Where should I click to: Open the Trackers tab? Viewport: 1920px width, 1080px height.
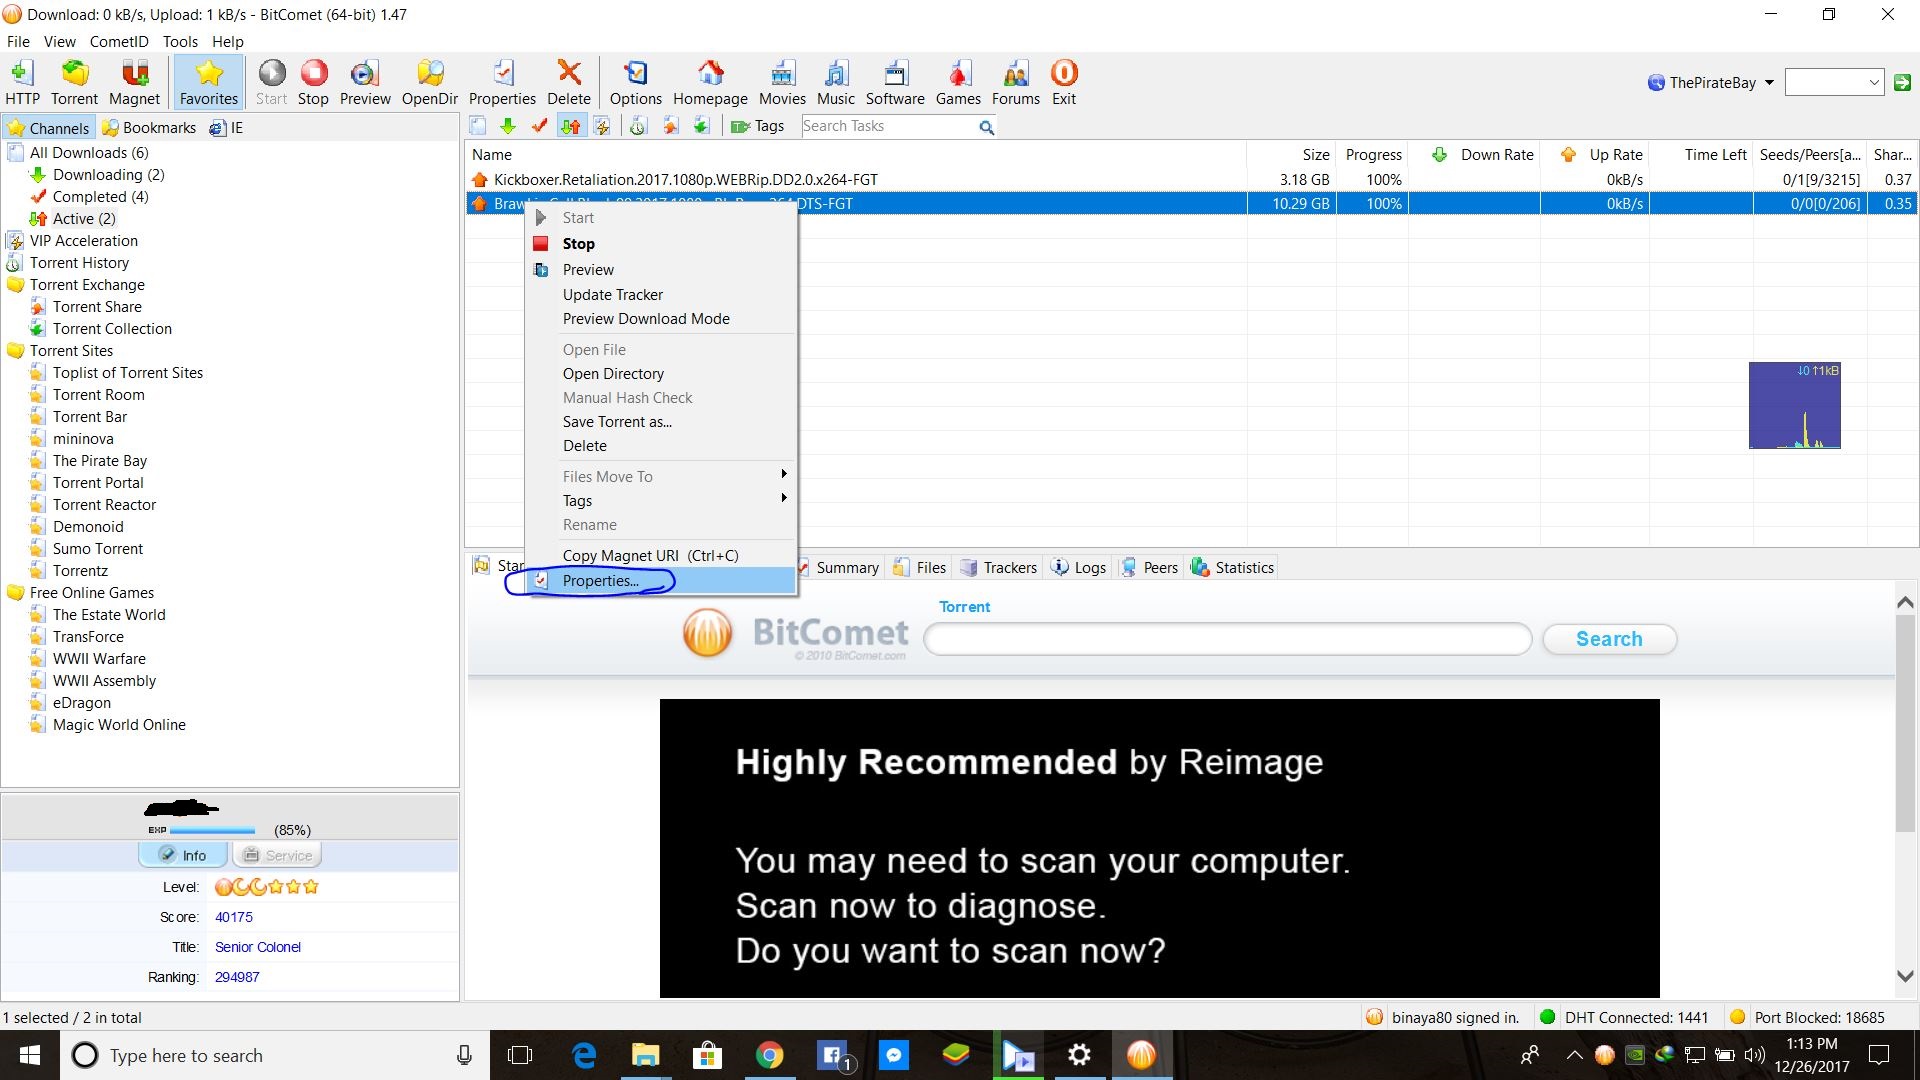pyautogui.click(x=998, y=568)
